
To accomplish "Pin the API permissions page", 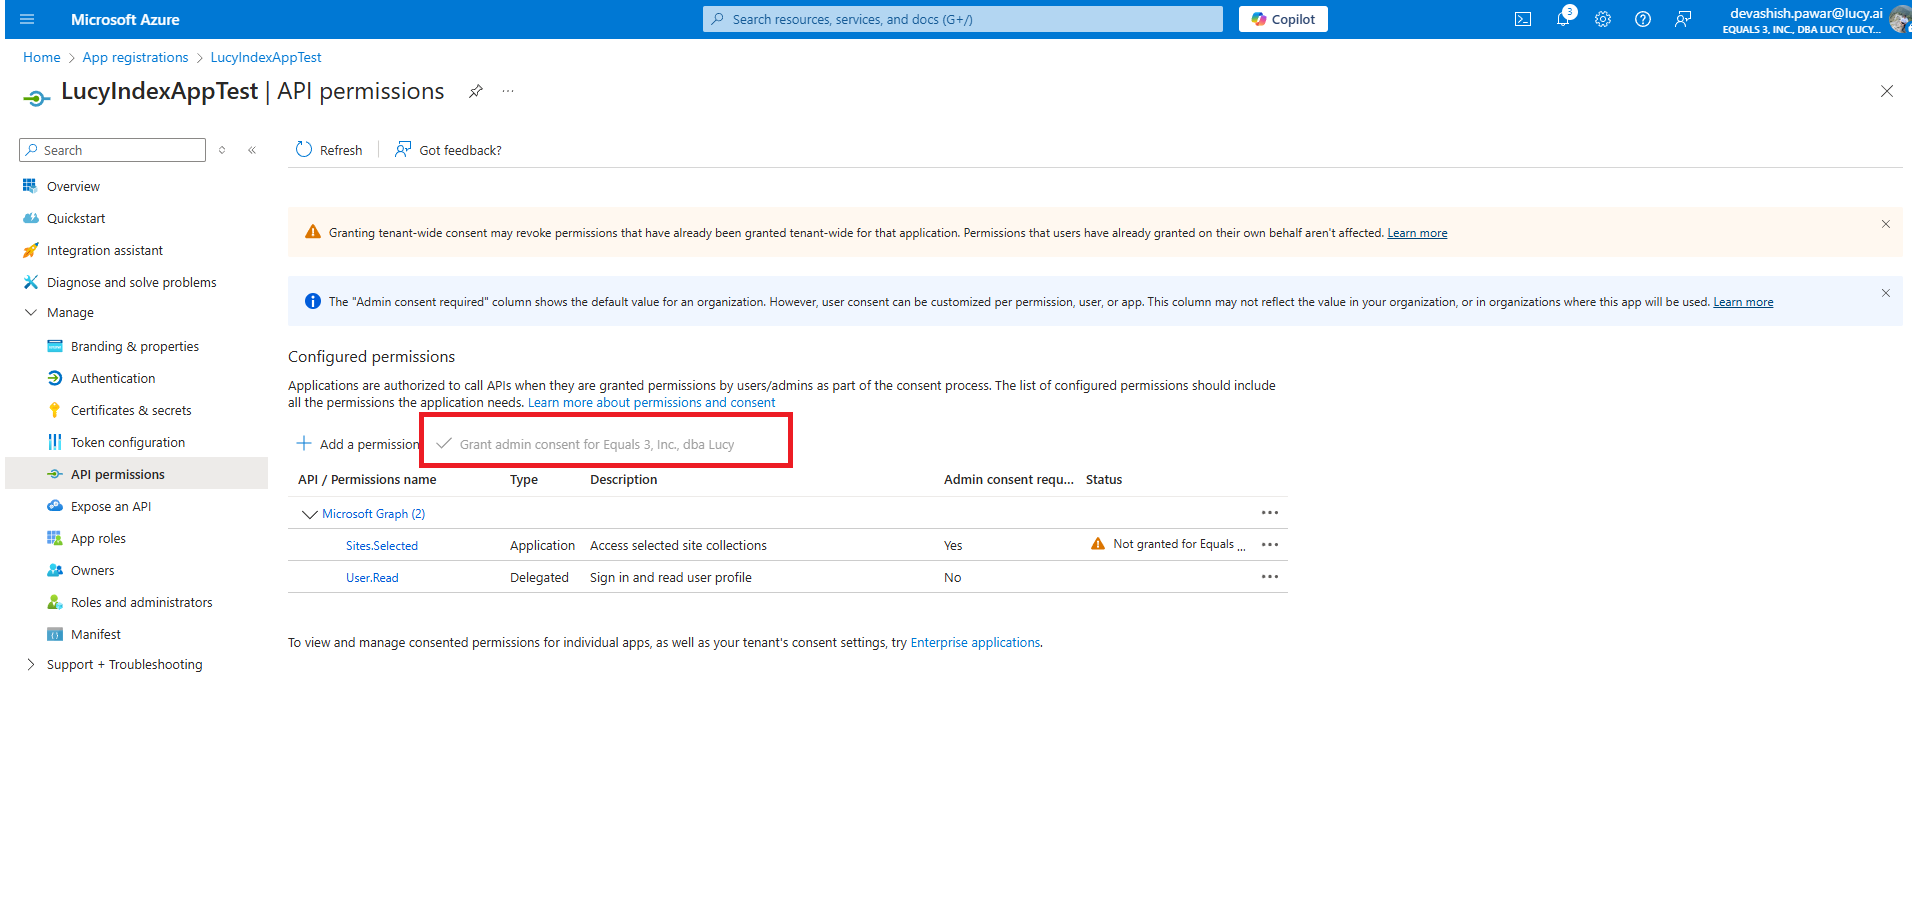I will click(x=476, y=91).
